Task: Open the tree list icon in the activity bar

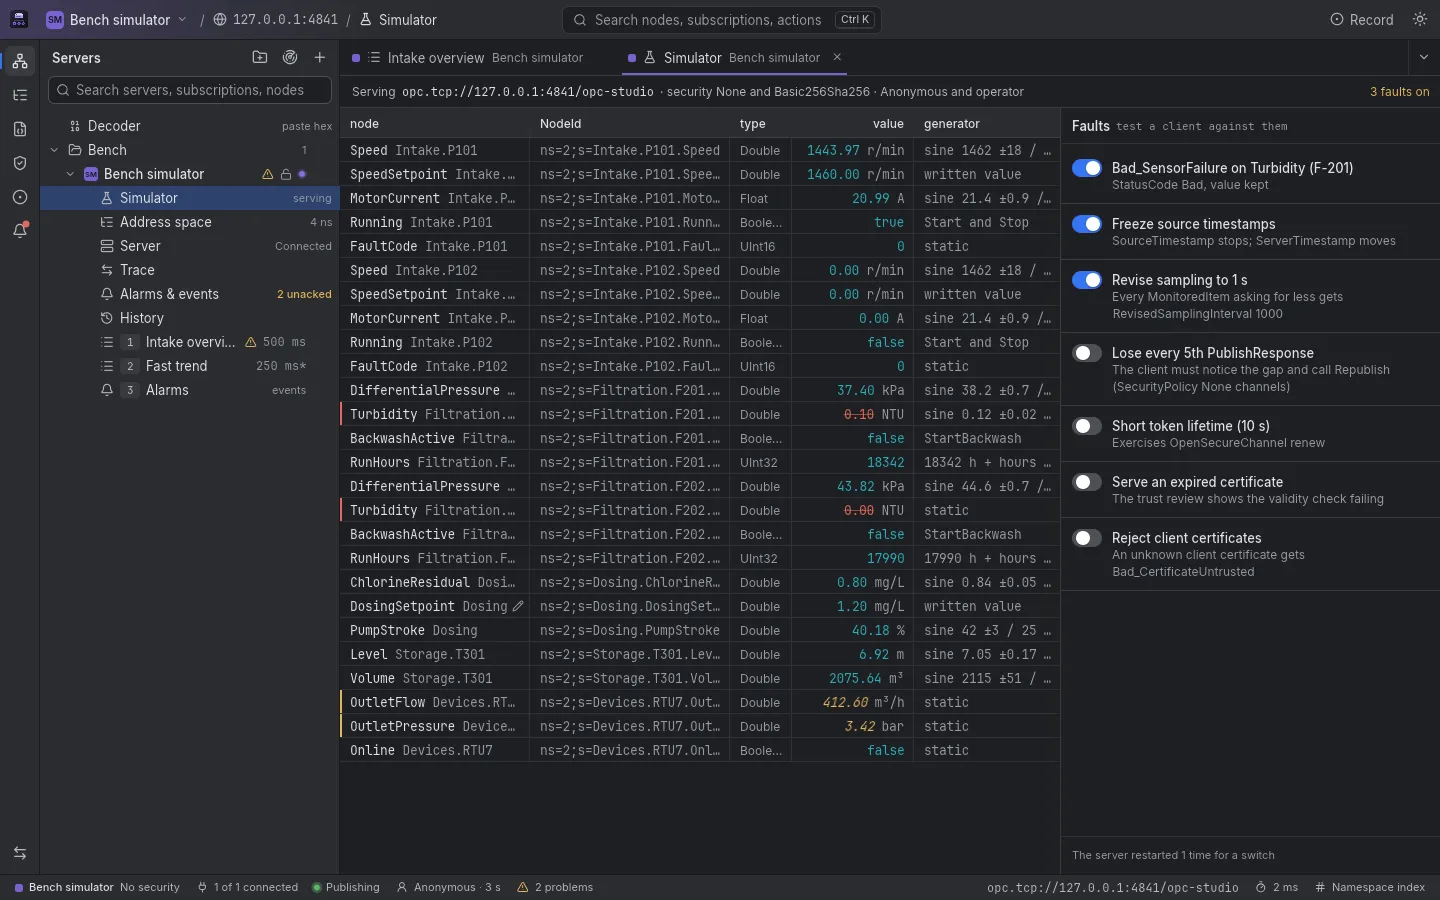Action: pos(20,95)
